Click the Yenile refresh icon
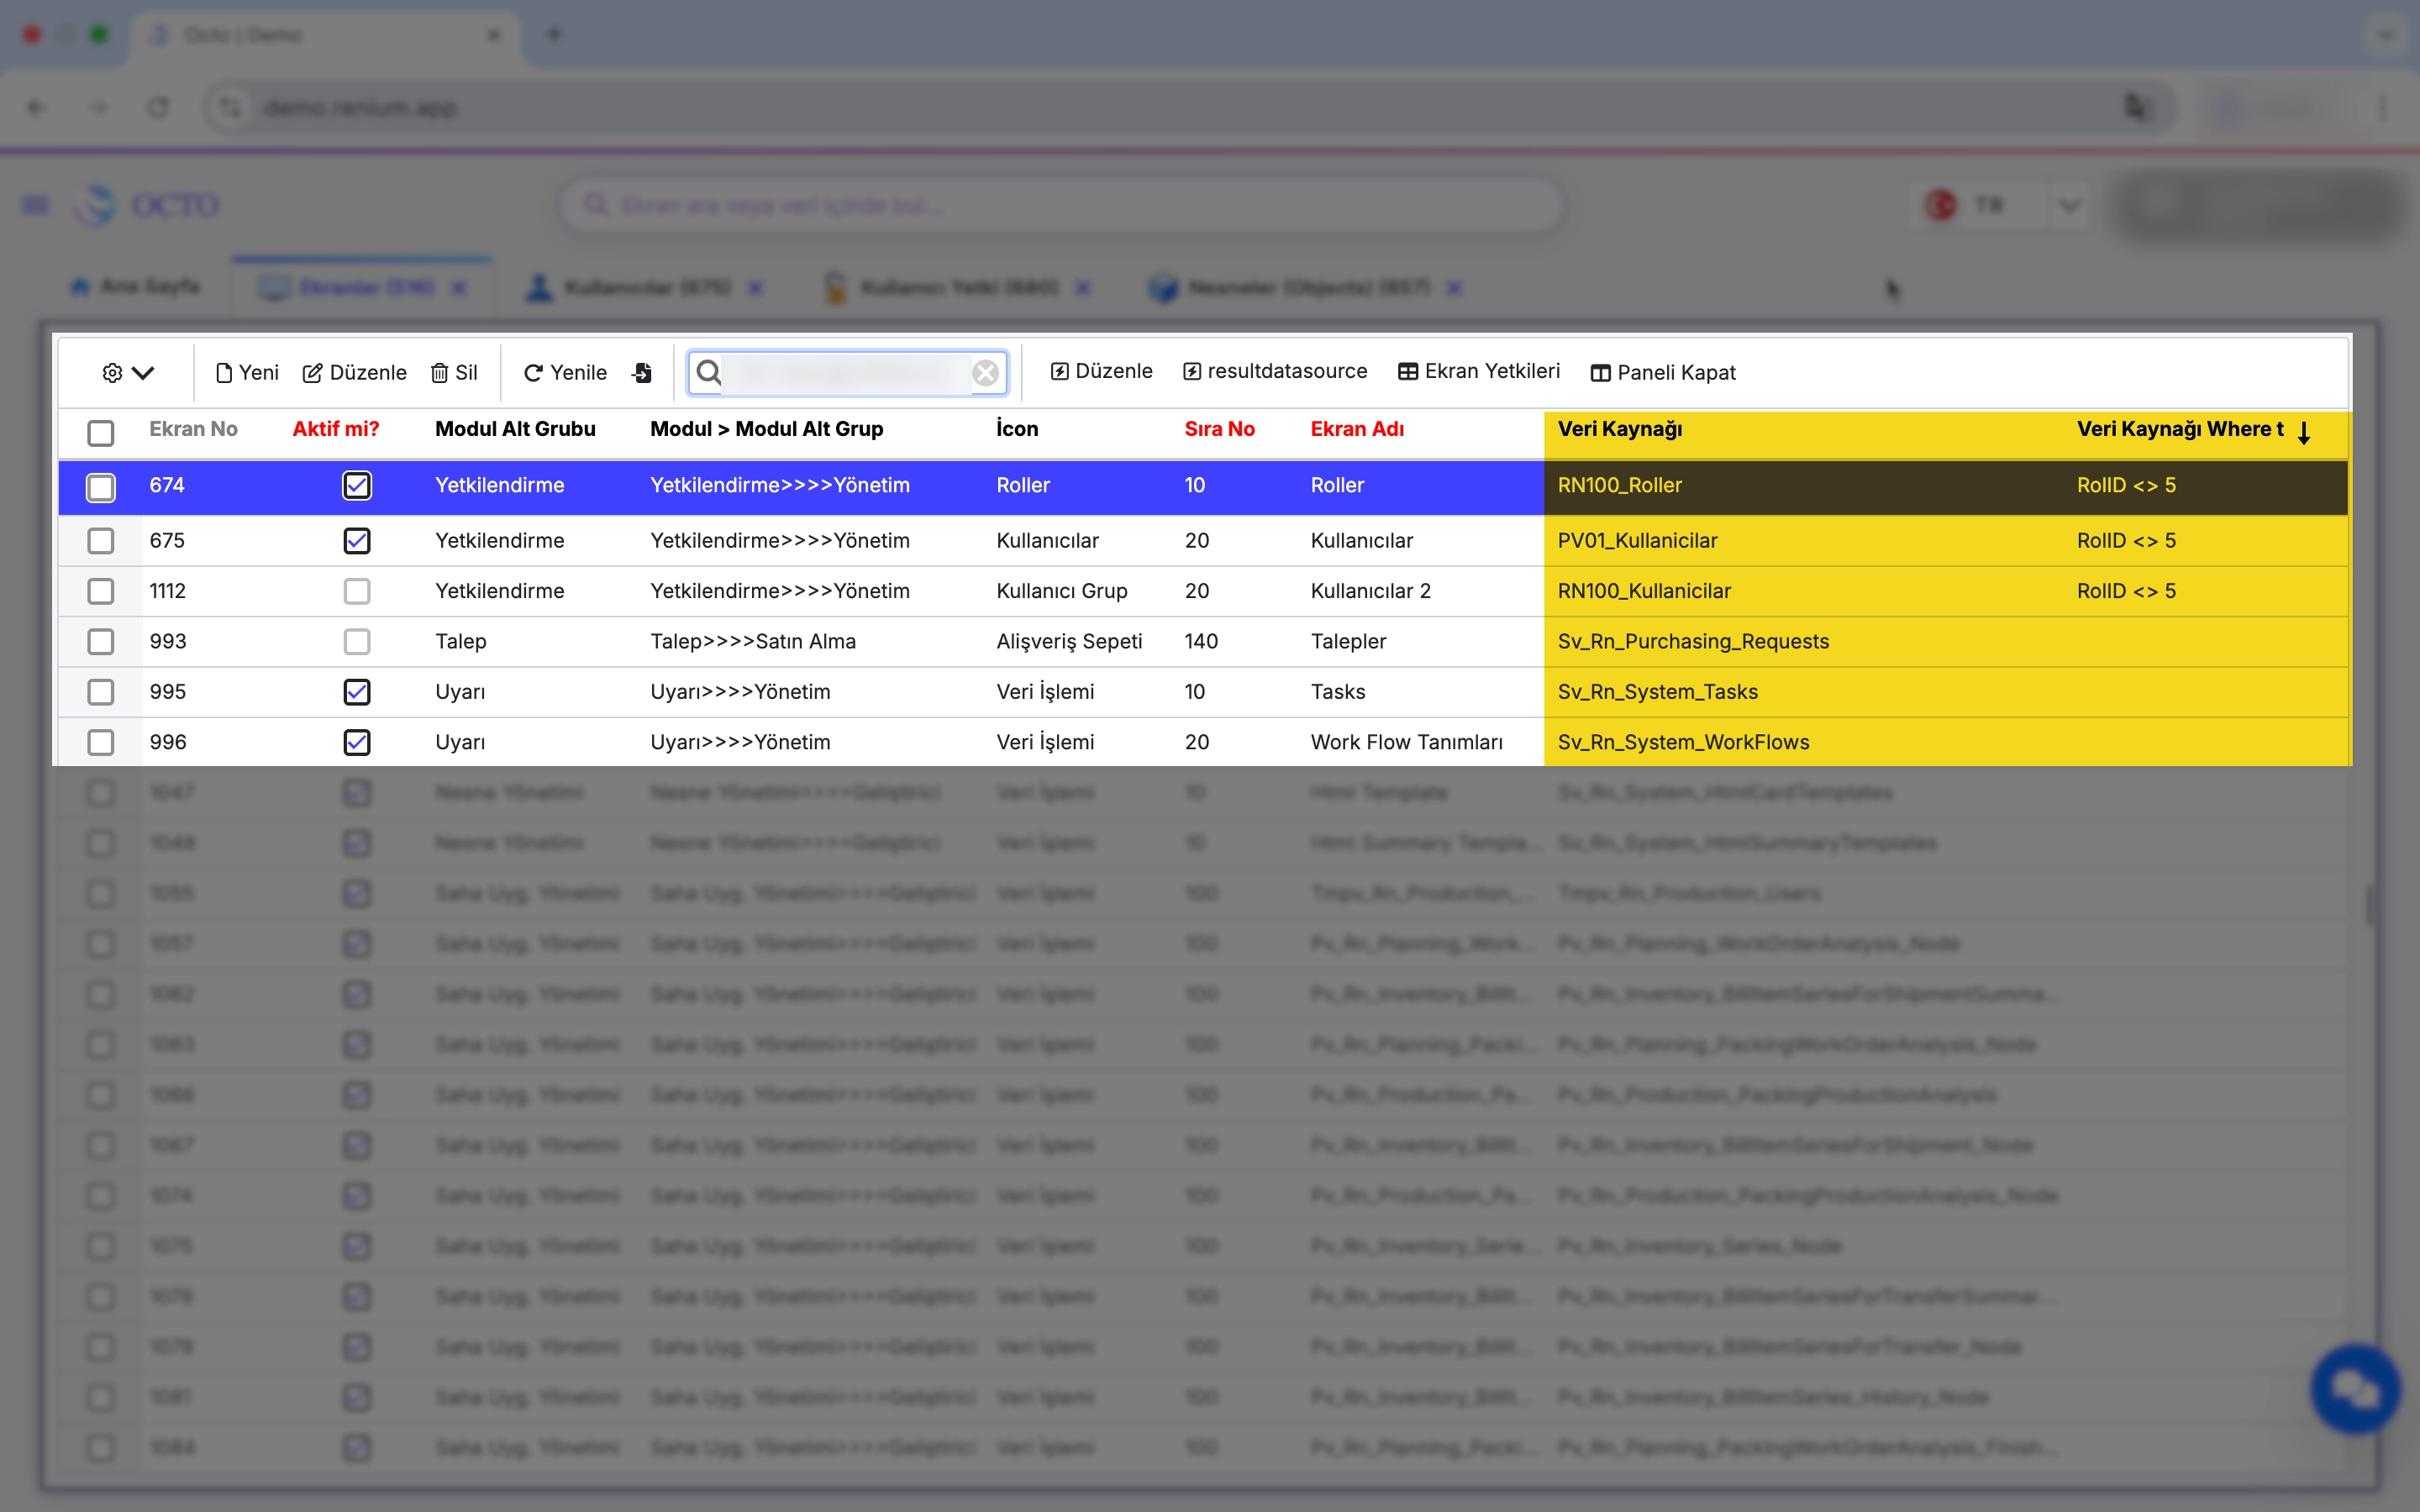Image resolution: width=2420 pixels, height=1512 pixels. tap(533, 373)
